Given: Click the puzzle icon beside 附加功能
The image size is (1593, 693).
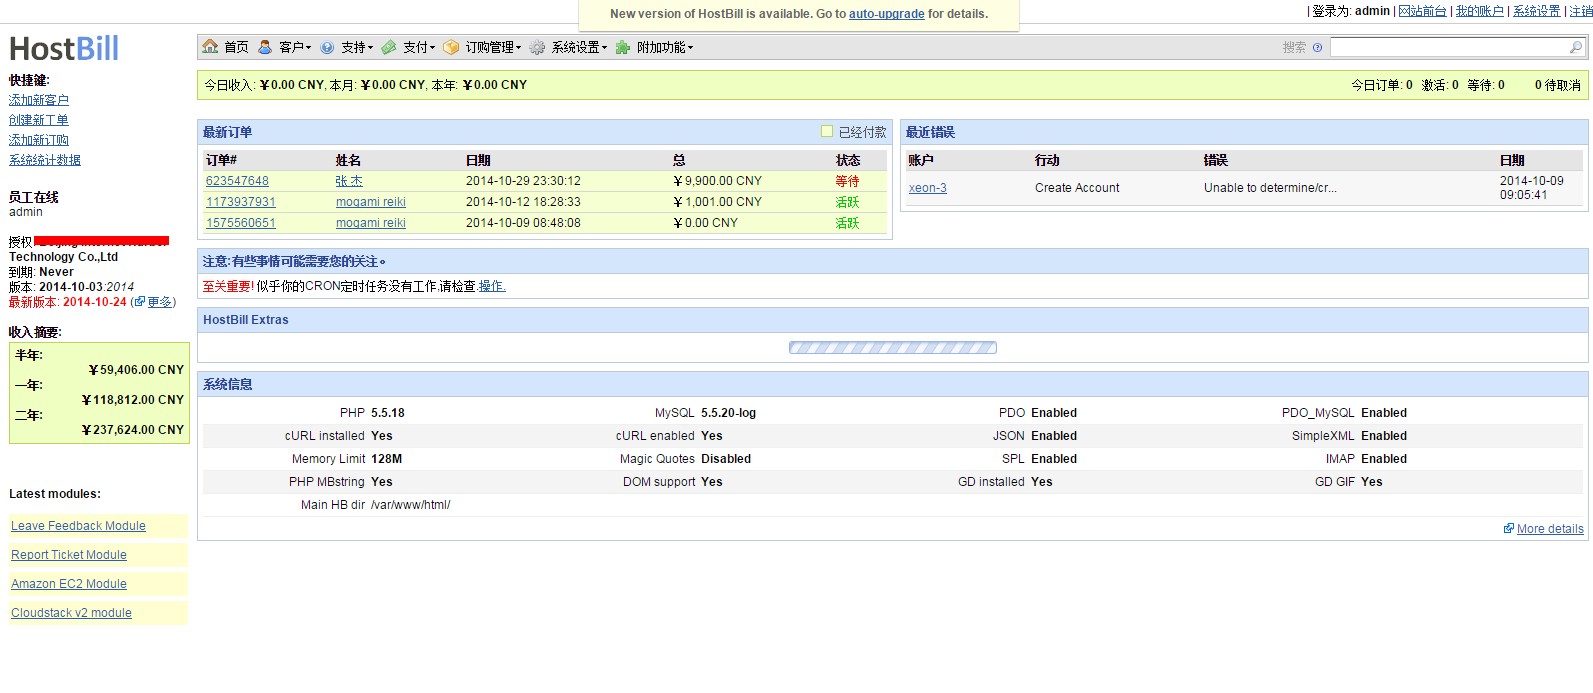Looking at the screenshot, I should click(623, 47).
